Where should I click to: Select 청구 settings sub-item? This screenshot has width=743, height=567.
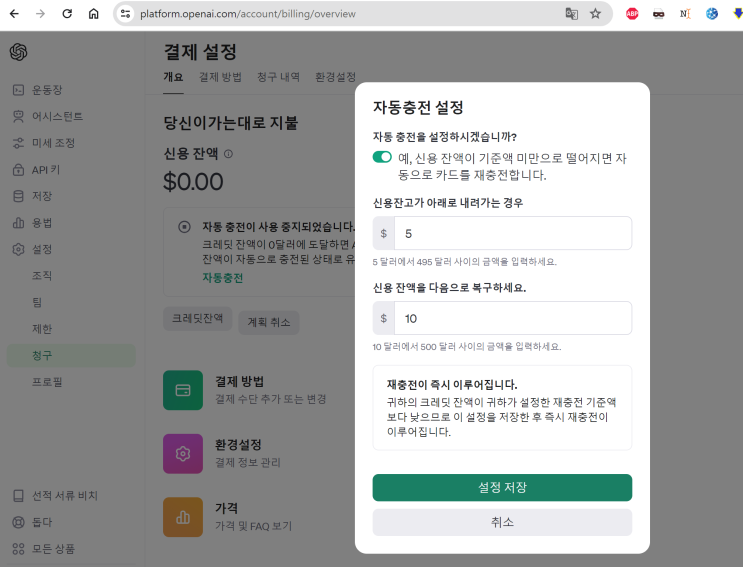click(x=71, y=355)
